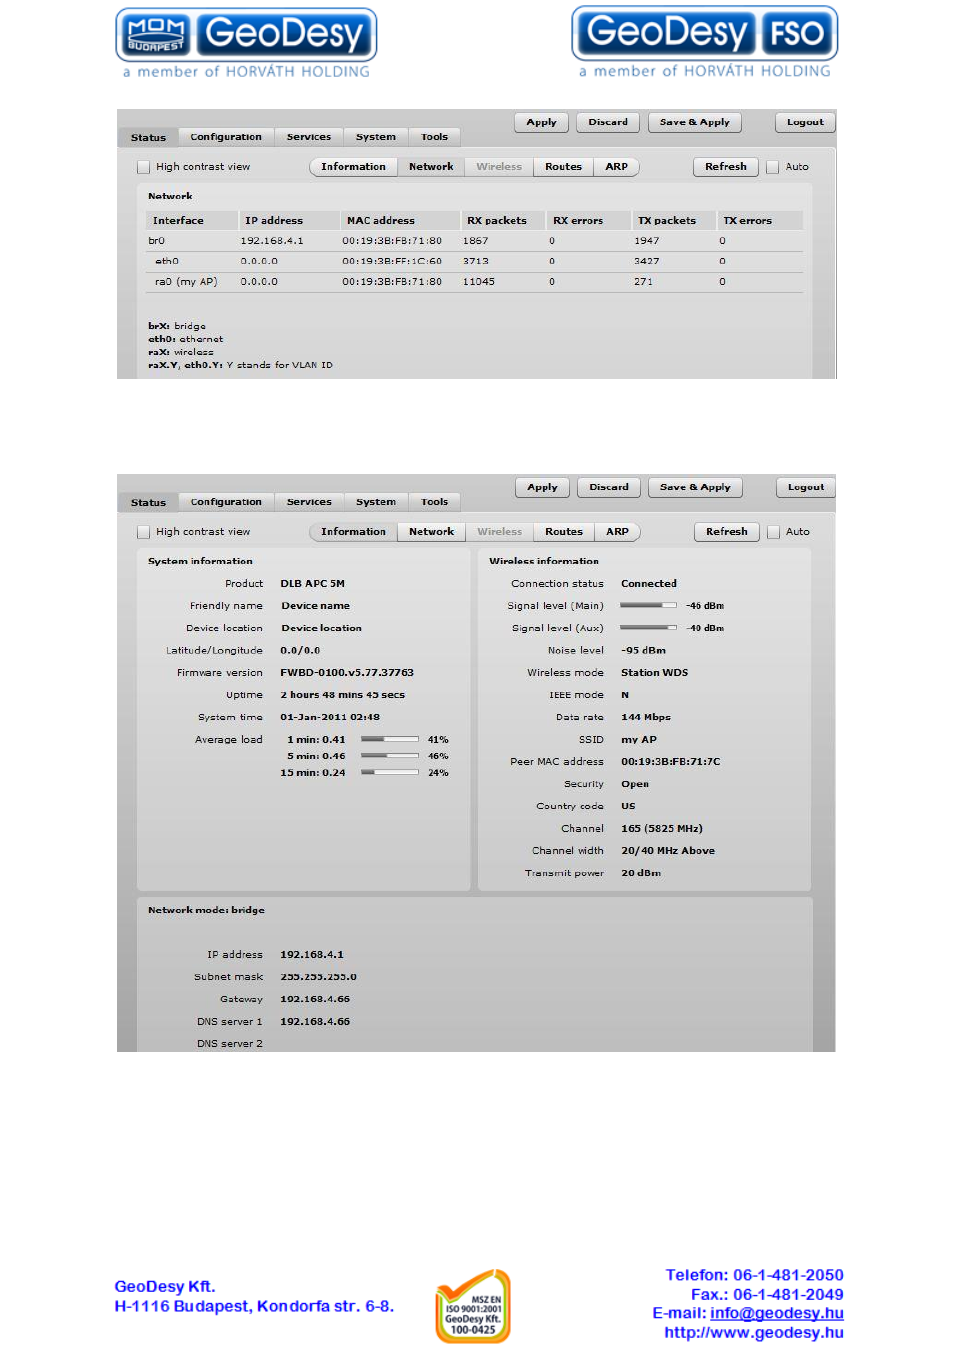The height and width of the screenshot is (1348, 954).
Task: Click Gateway value 192.168.4.66
Action: pyautogui.click(x=315, y=1000)
